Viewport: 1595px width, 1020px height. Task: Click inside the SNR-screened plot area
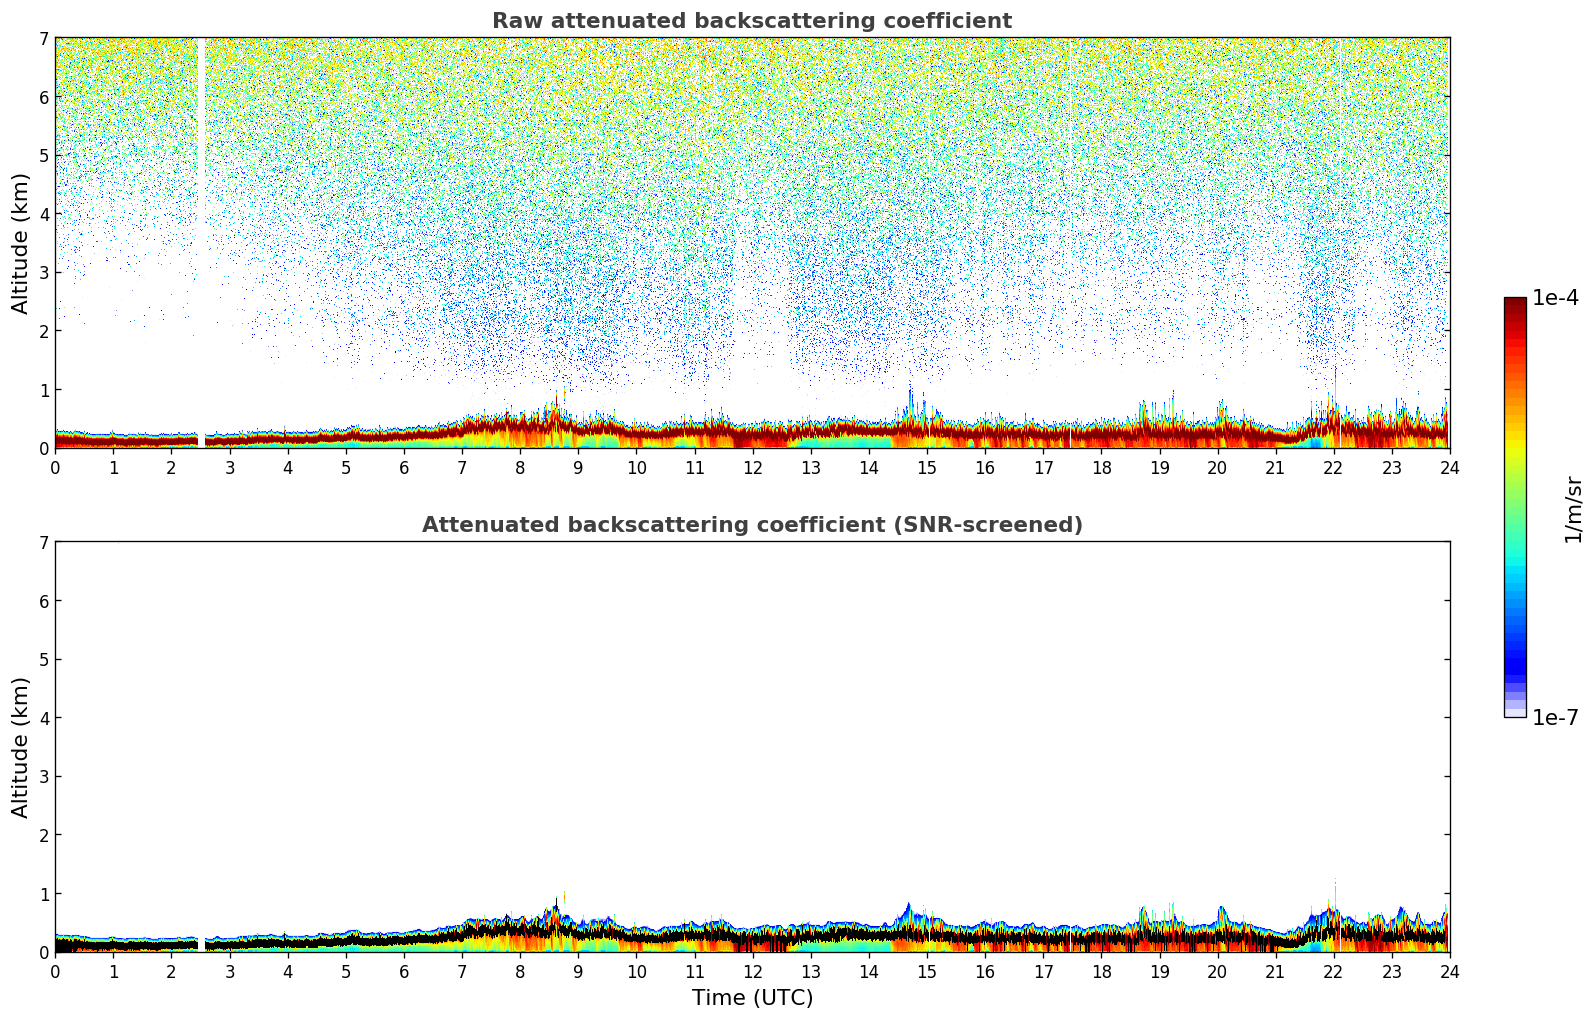pyautogui.click(x=752, y=747)
